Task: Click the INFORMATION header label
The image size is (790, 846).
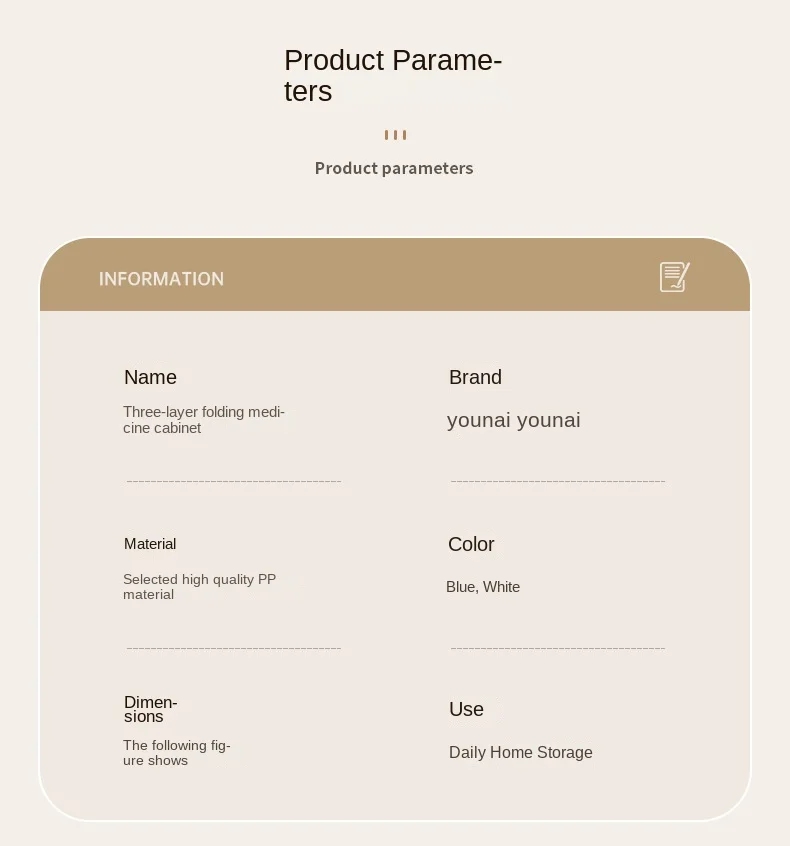Action: point(161,279)
